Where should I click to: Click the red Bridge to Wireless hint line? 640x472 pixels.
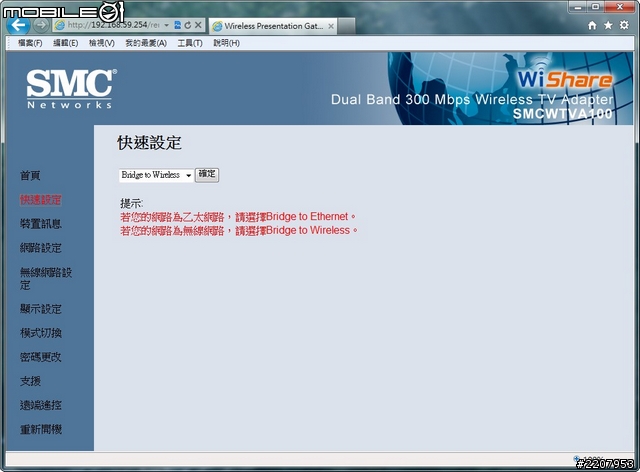click(x=239, y=231)
